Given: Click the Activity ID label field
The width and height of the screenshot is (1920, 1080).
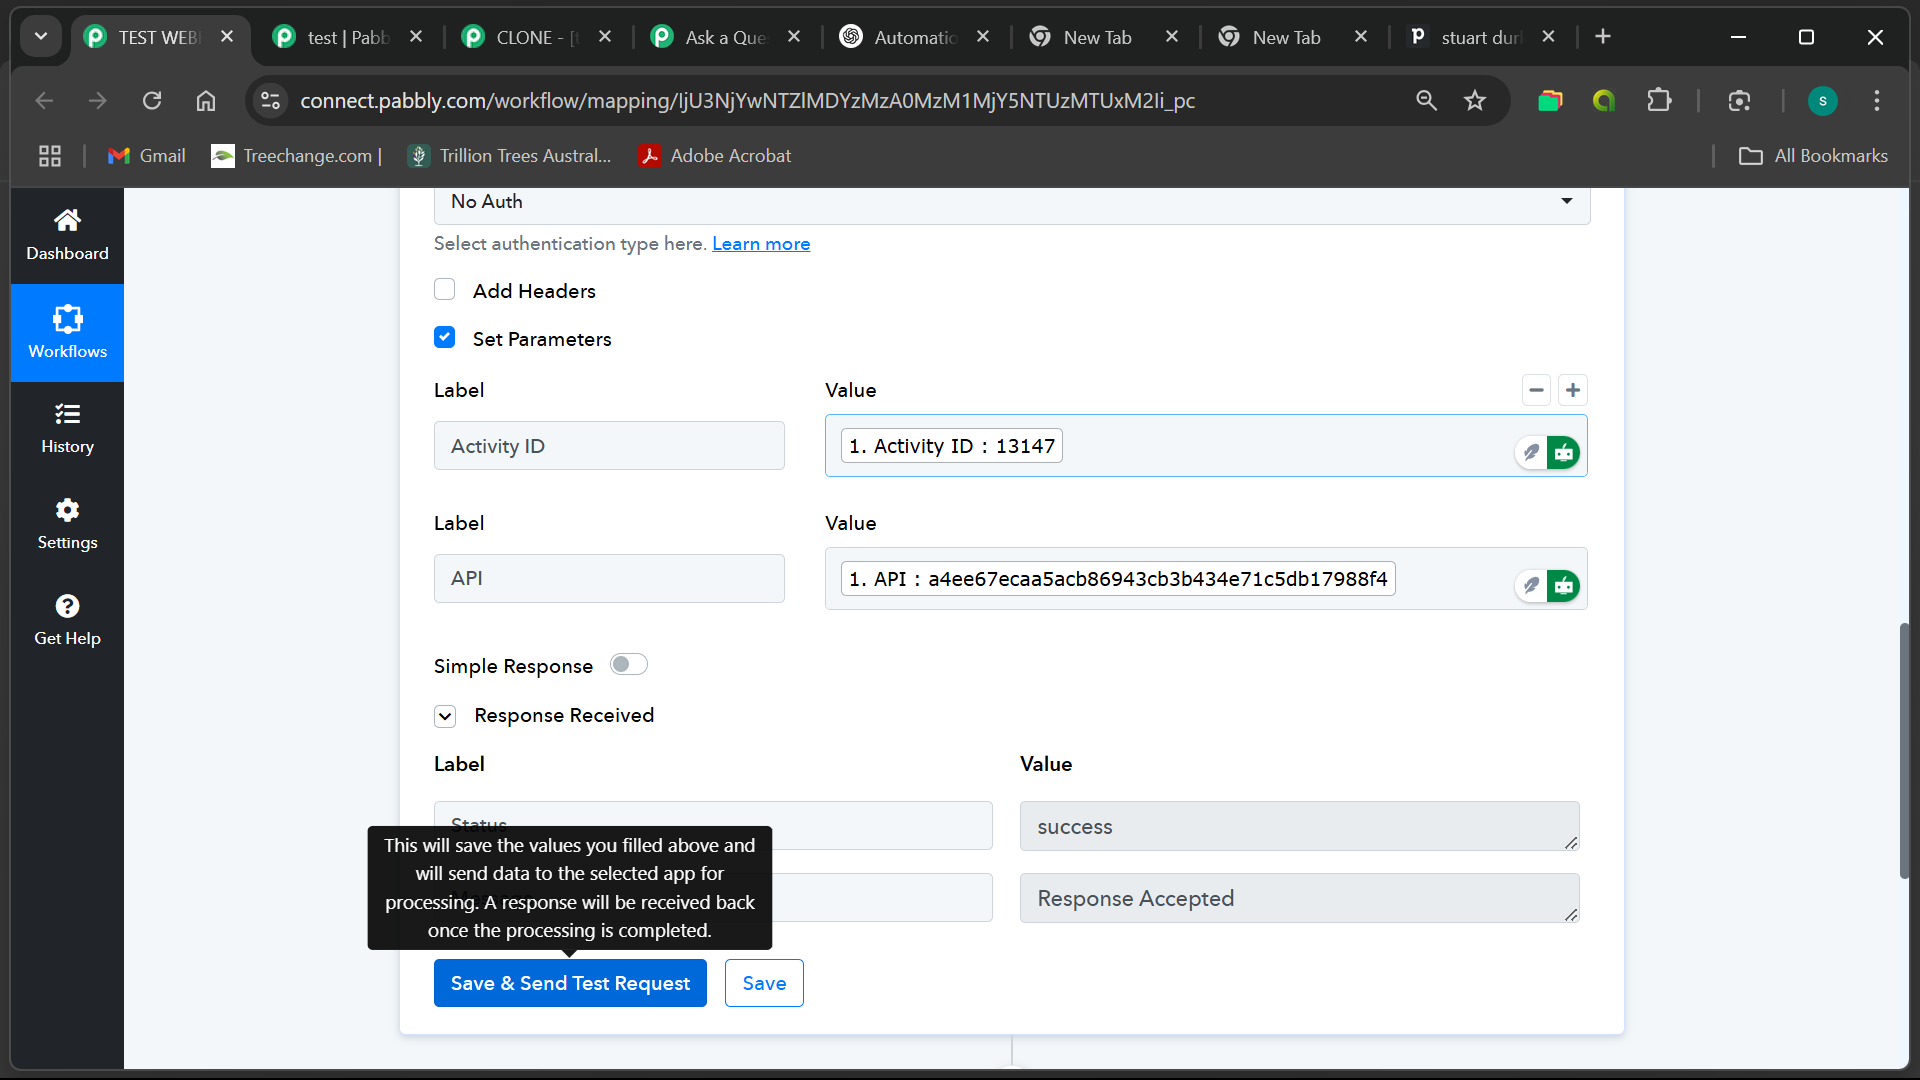Looking at the screenshot, I should (609, 446).
